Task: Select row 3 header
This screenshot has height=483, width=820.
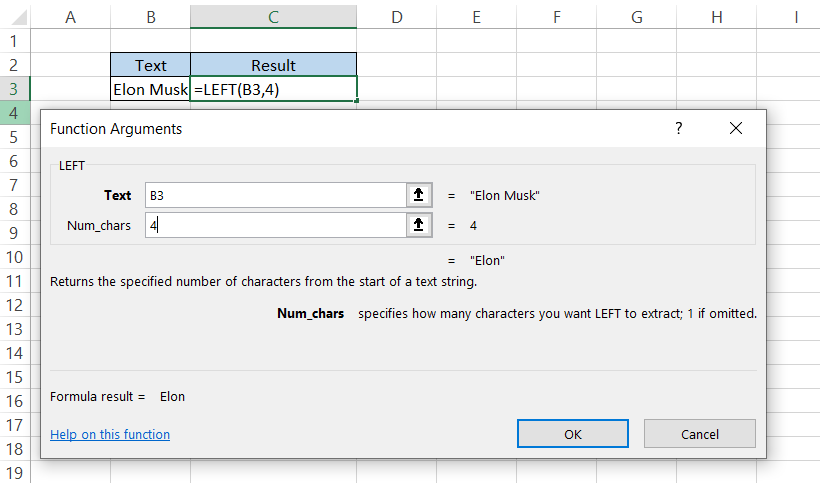Action: pyautogui.click(x=14, y=89)
